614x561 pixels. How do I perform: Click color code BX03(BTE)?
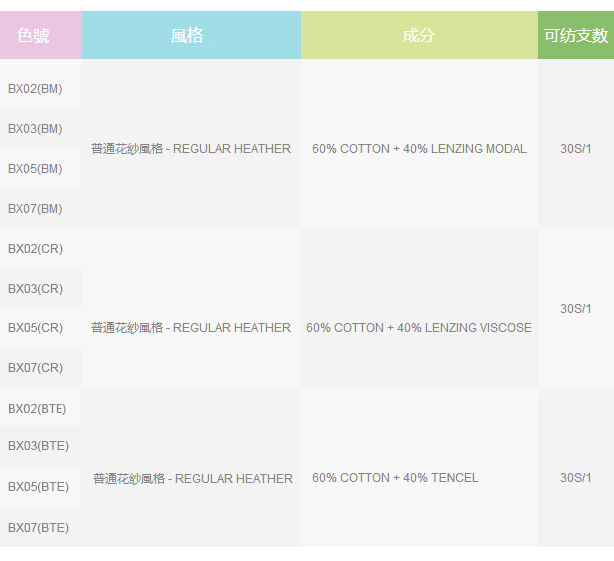click(x=38, y=446)
